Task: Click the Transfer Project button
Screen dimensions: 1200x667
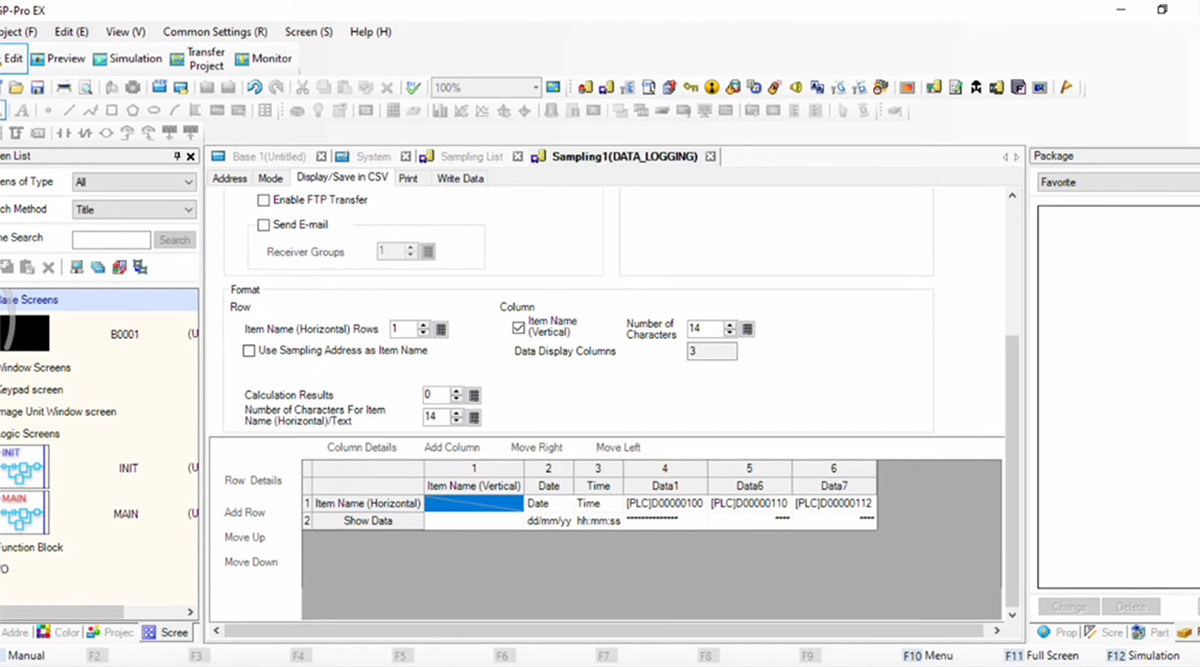Action: 198,59
